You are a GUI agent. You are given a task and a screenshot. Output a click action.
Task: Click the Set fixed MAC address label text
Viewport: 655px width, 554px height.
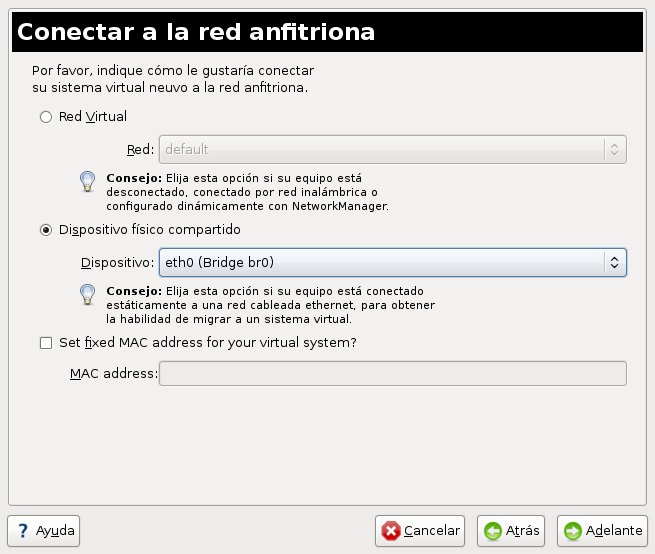click(208, 343)
